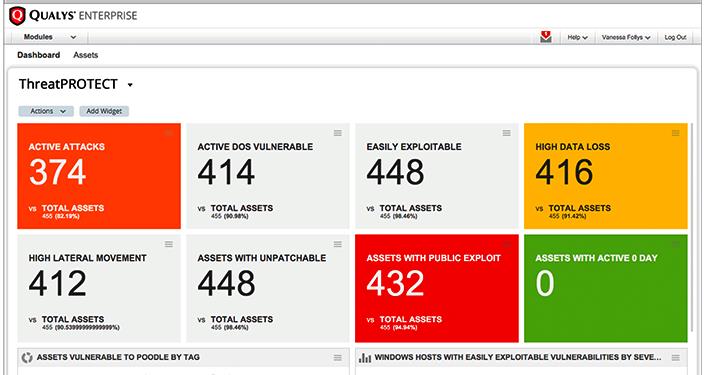Click Total Assets under High Lateral Movement
Image resolution: width=707 pixels, height=375 pixels.
[x=73, y=319]
